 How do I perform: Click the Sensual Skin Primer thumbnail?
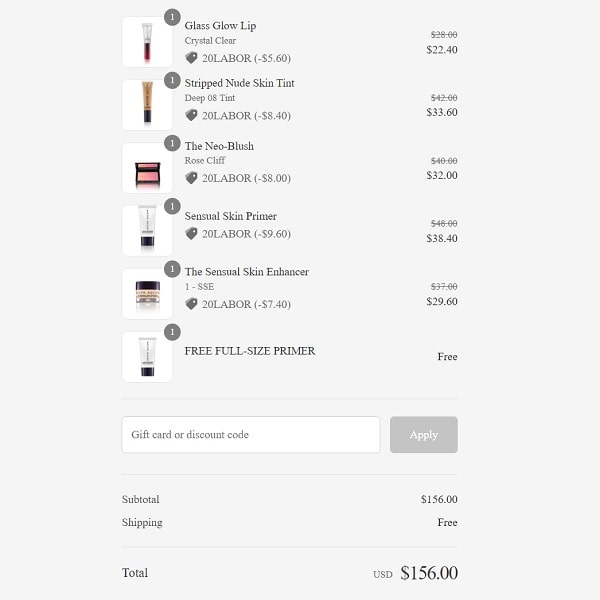click(147, 231)
